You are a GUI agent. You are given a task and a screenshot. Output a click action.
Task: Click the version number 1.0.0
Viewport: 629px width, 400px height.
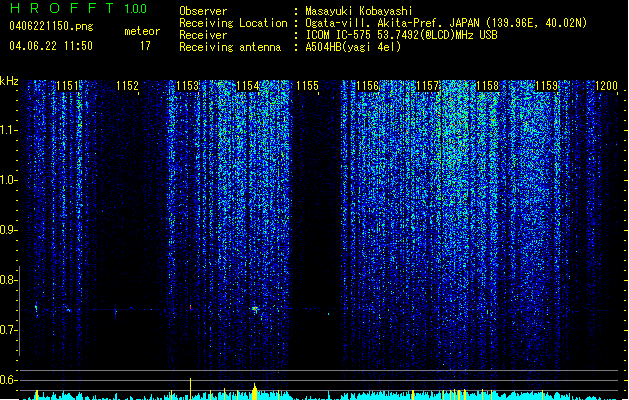pyautogui.click(x=135, y=8)
